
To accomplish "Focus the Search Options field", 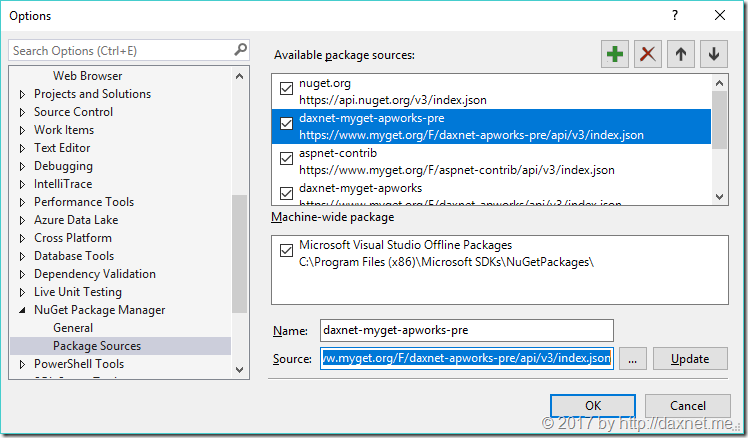I will (122, 50).
